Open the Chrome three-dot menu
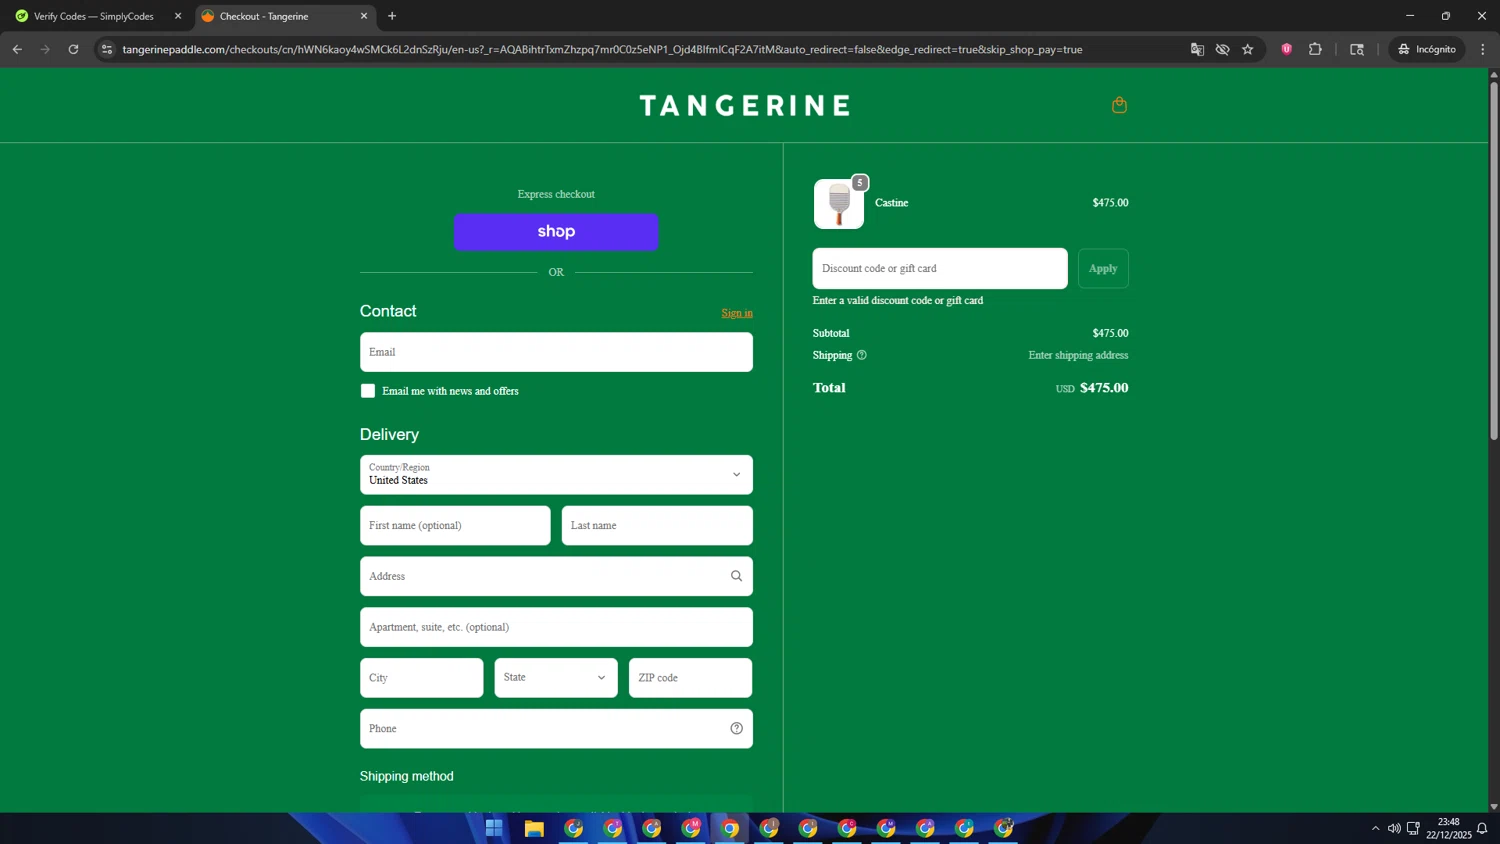Viewport: 1500px width, 844px height. [1483, 49]
